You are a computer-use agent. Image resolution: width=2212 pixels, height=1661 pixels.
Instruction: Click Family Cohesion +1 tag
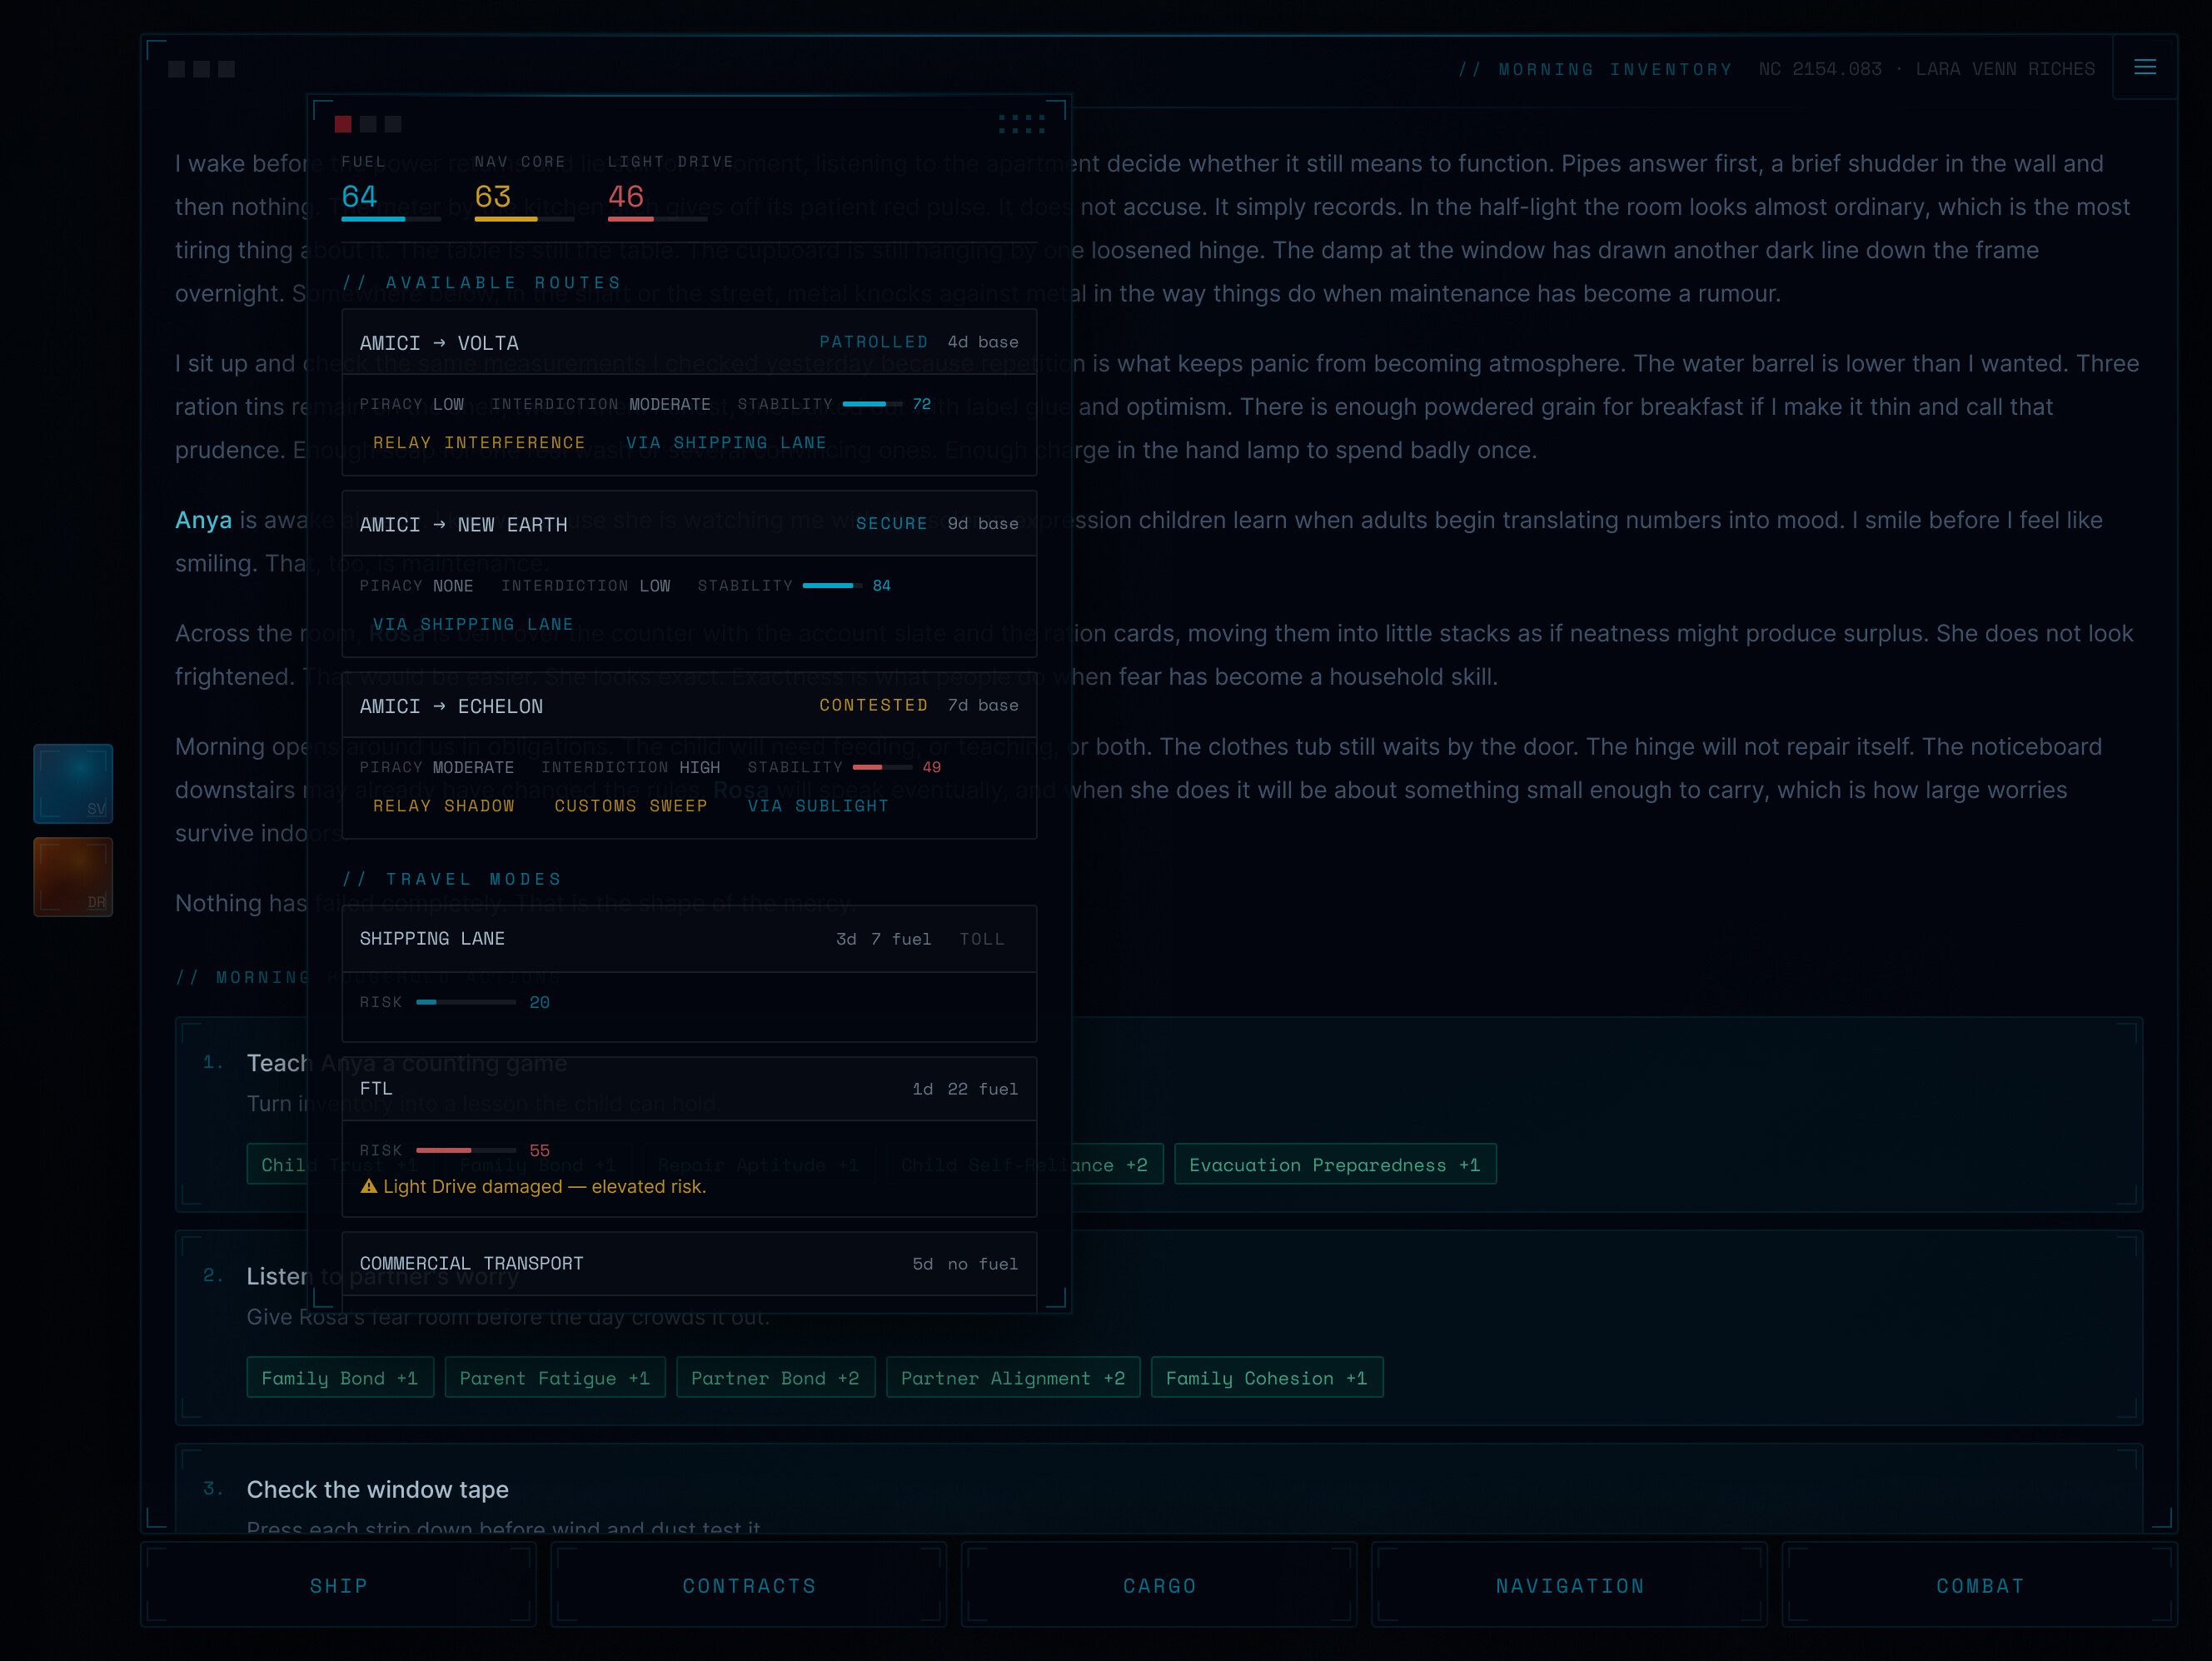(x=1267, y=1377)
